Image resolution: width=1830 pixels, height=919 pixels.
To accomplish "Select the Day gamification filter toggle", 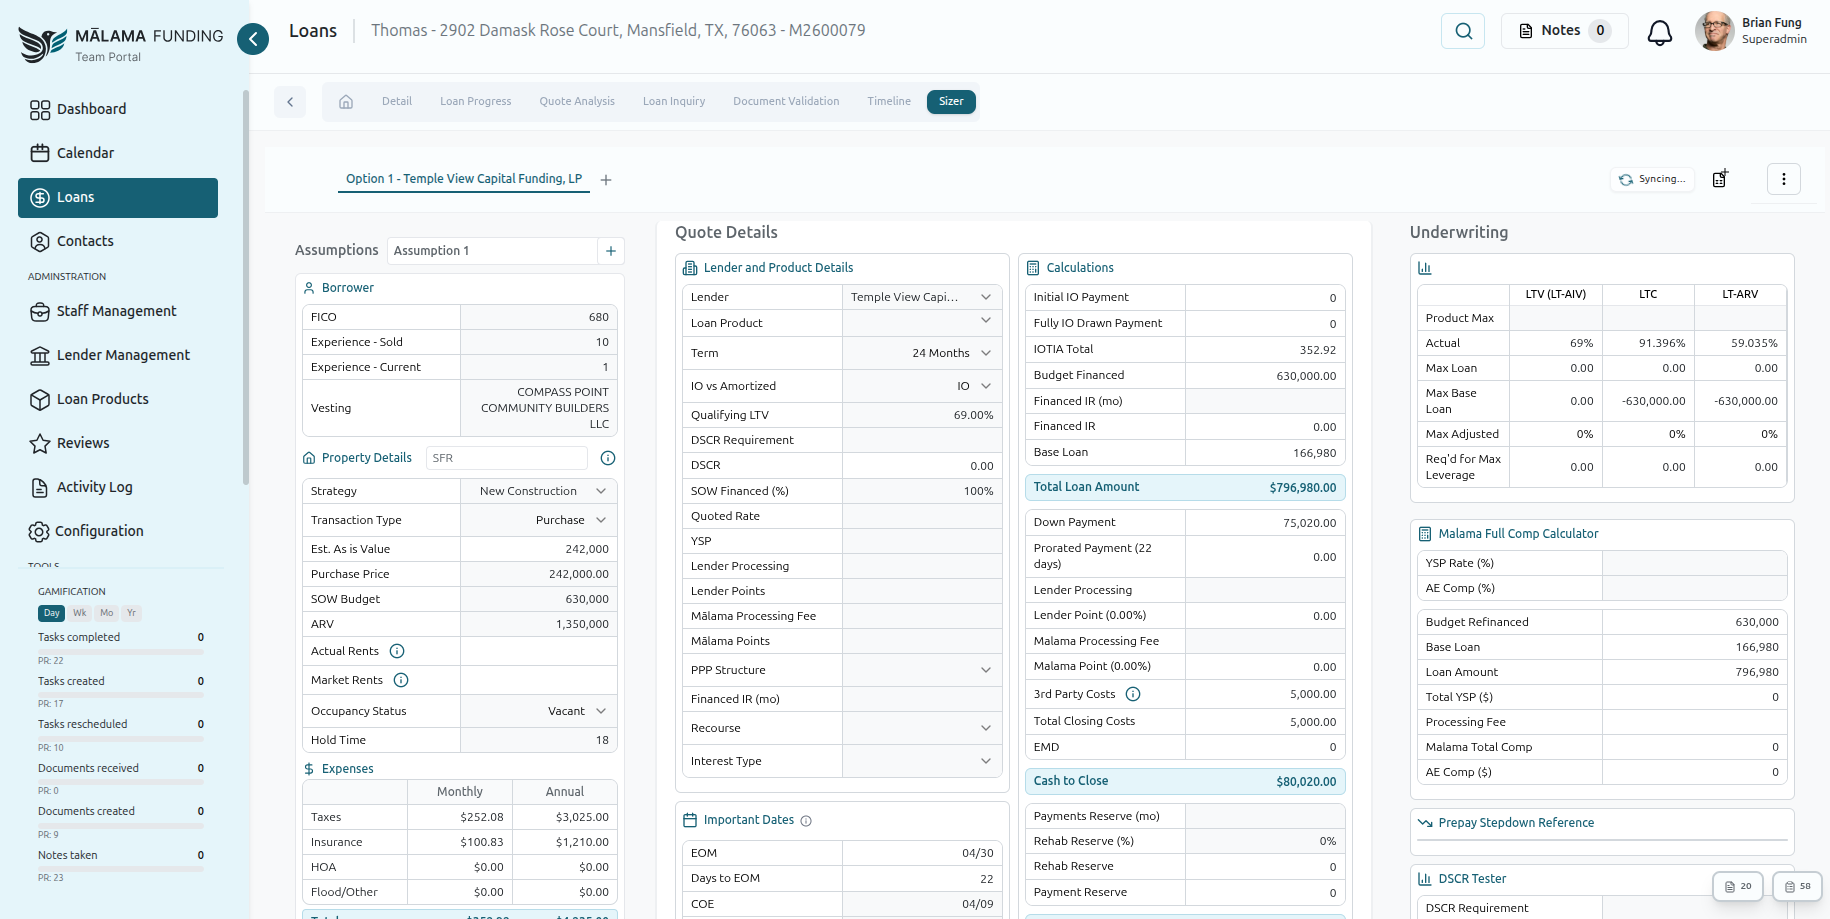I will [51, 613].
